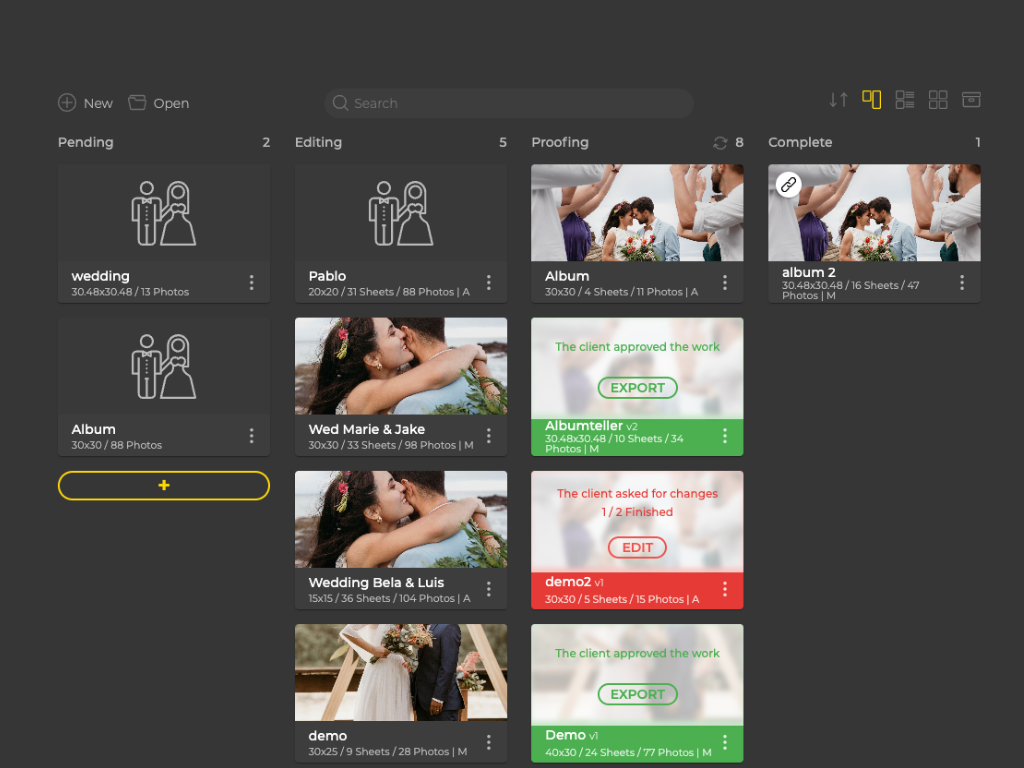
Task: Click the Proofing column header
Action: [560, 142]
